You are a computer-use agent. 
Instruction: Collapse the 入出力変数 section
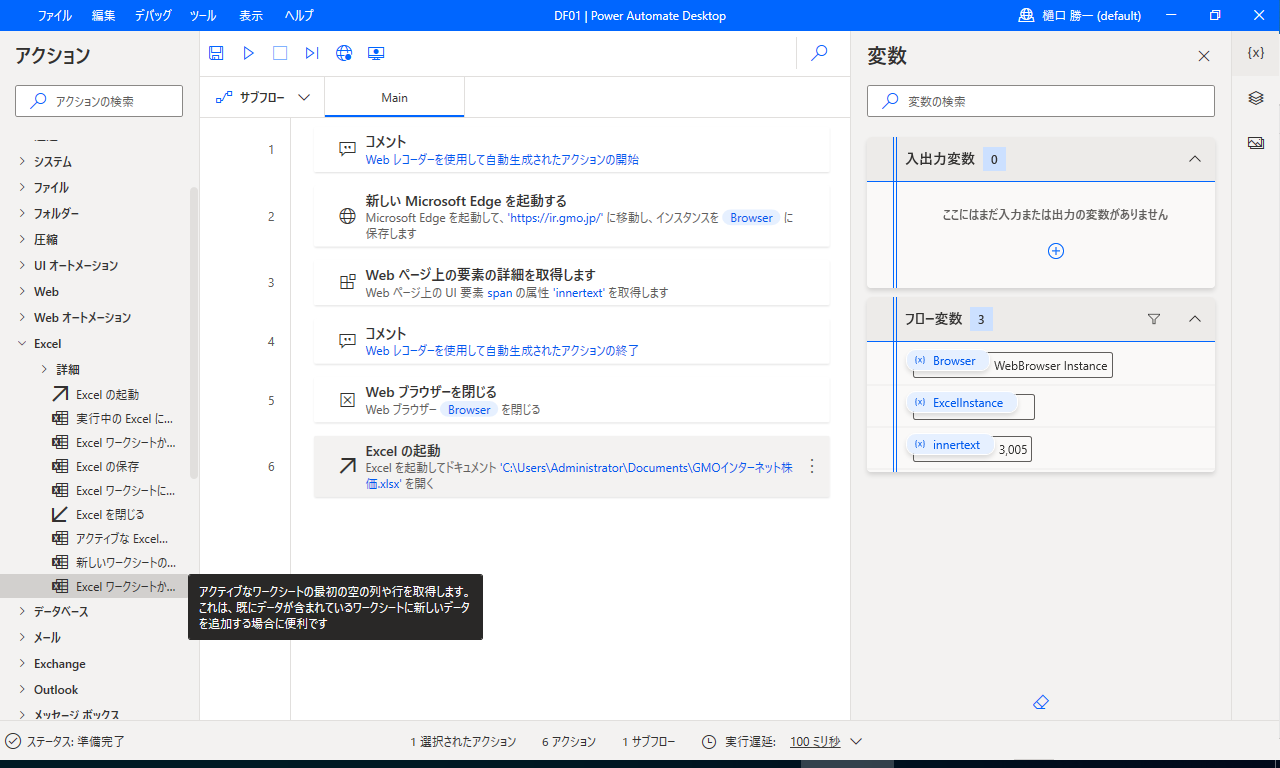[1194, 159]
